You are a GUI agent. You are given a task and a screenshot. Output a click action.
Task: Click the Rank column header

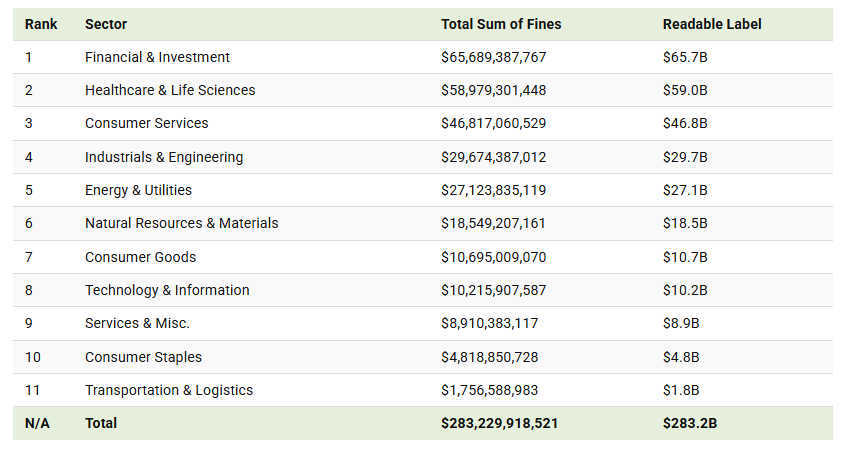[x=41, y=24]
